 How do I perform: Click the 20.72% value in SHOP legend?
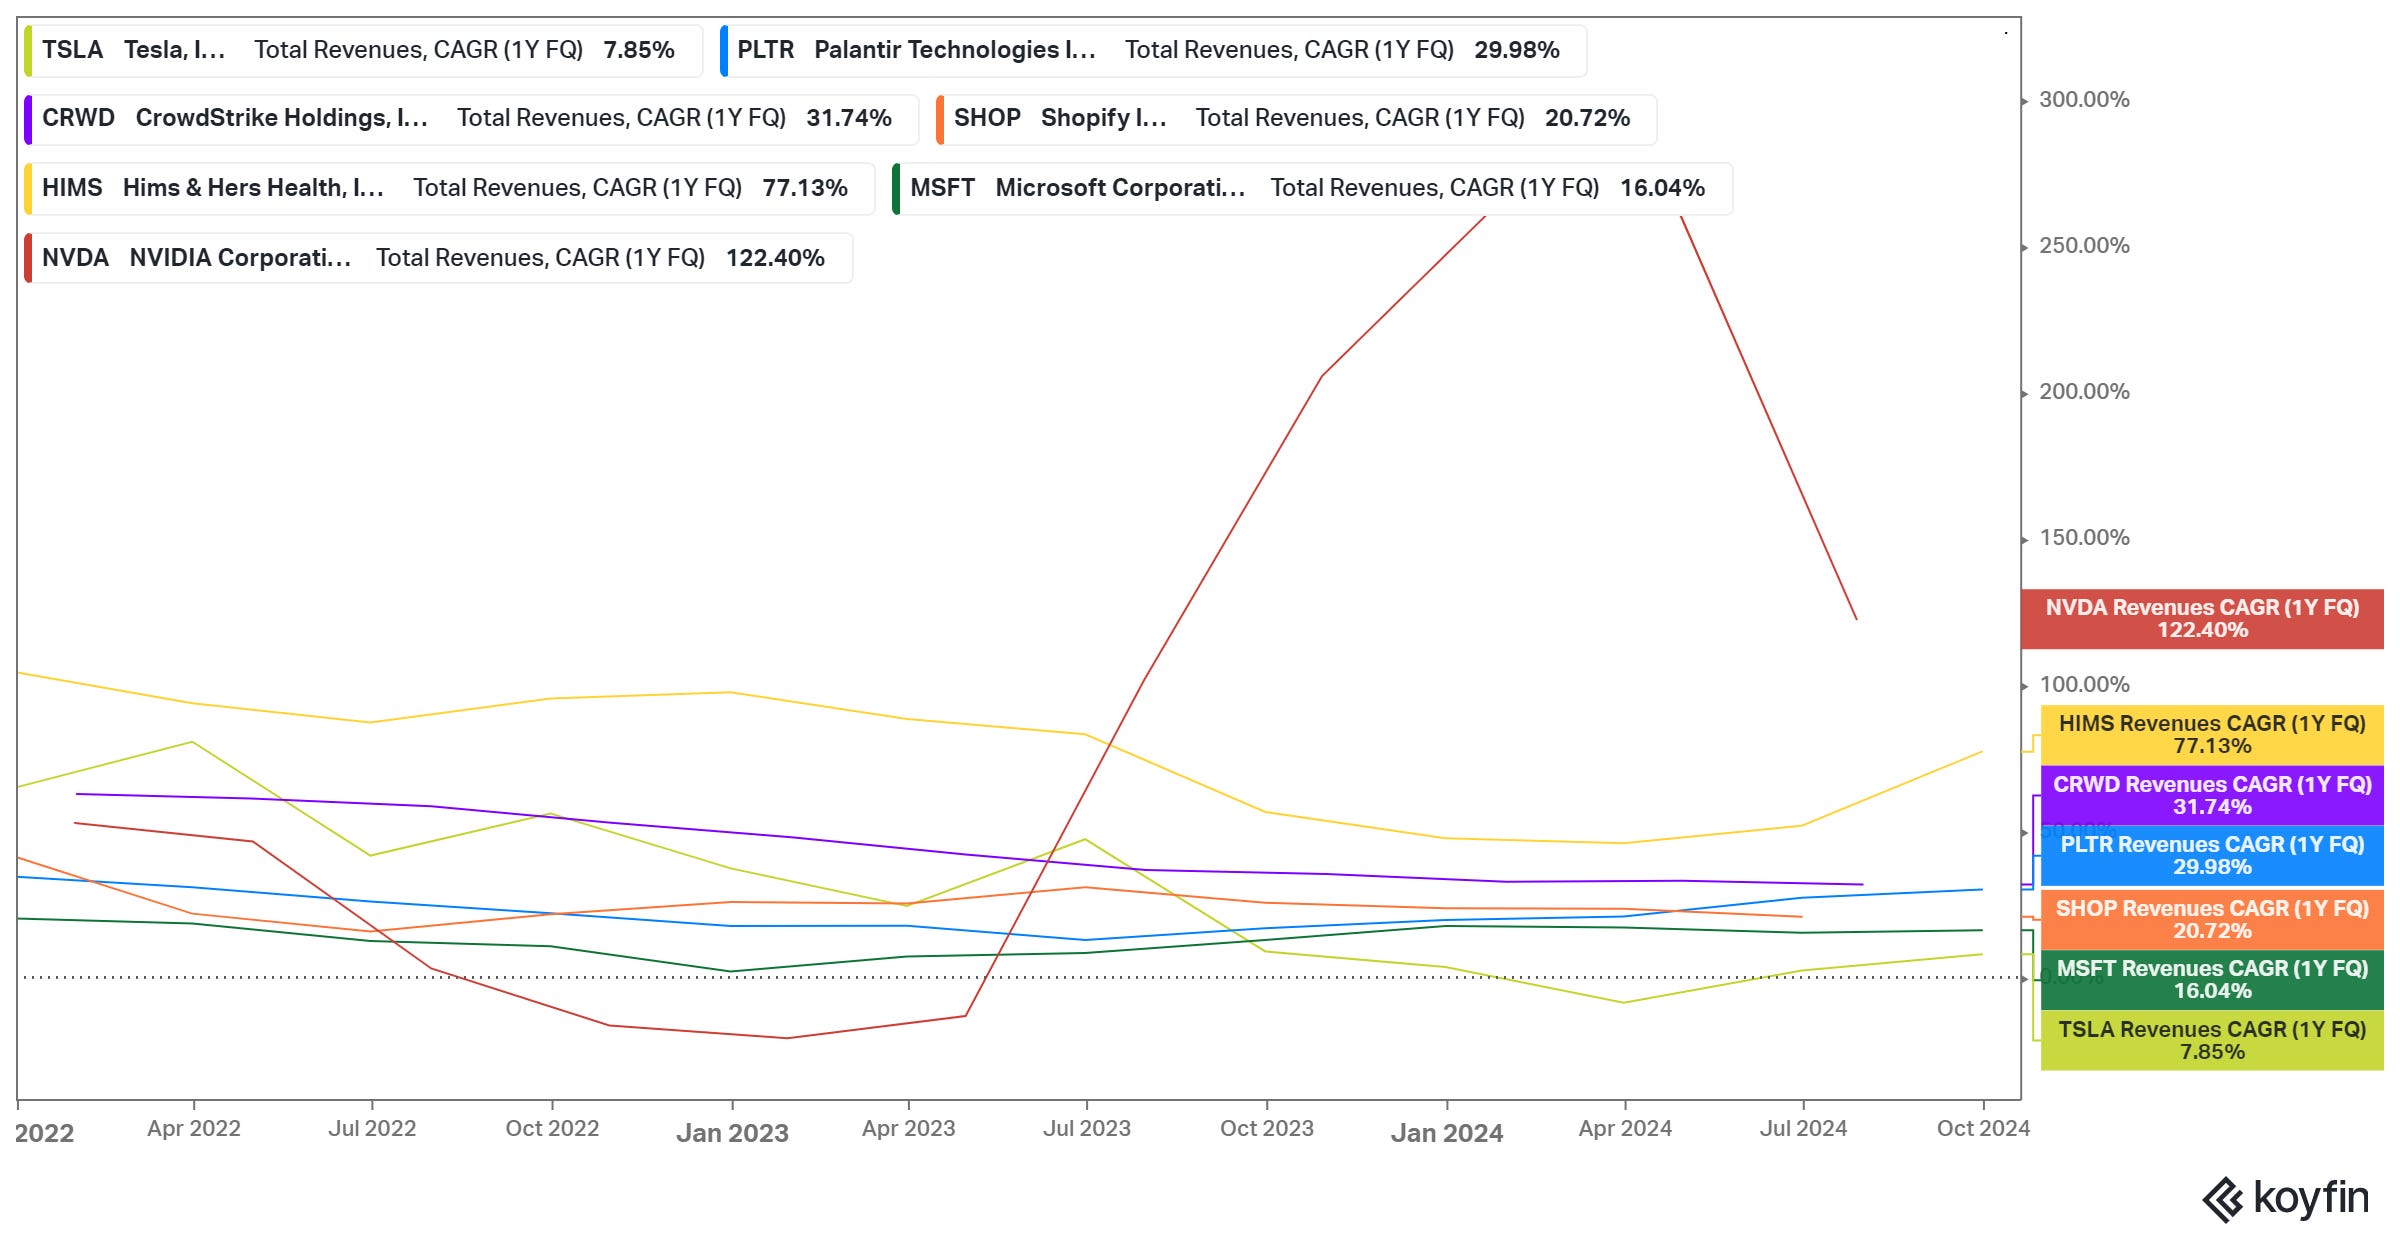(x=1587, y=119)
